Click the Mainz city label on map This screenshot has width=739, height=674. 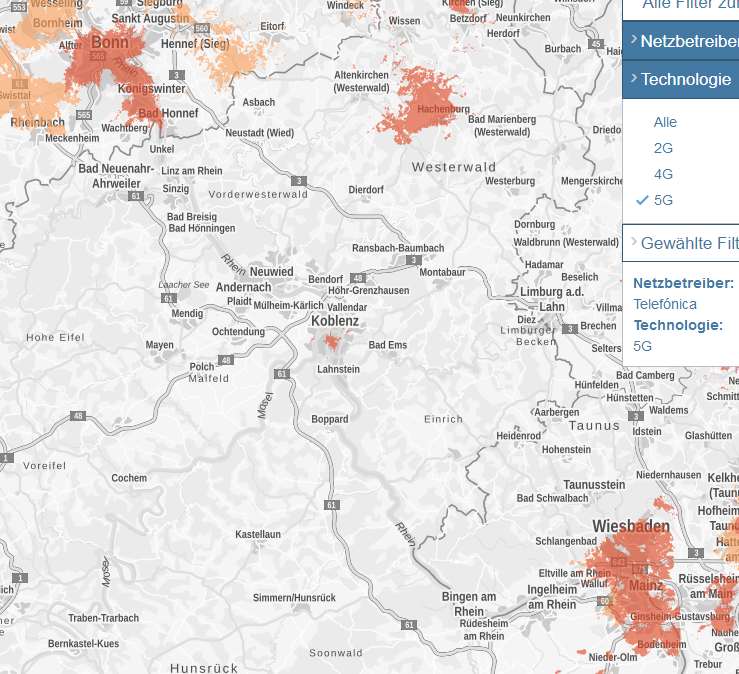pyautogui.click(x=646, y=585)
